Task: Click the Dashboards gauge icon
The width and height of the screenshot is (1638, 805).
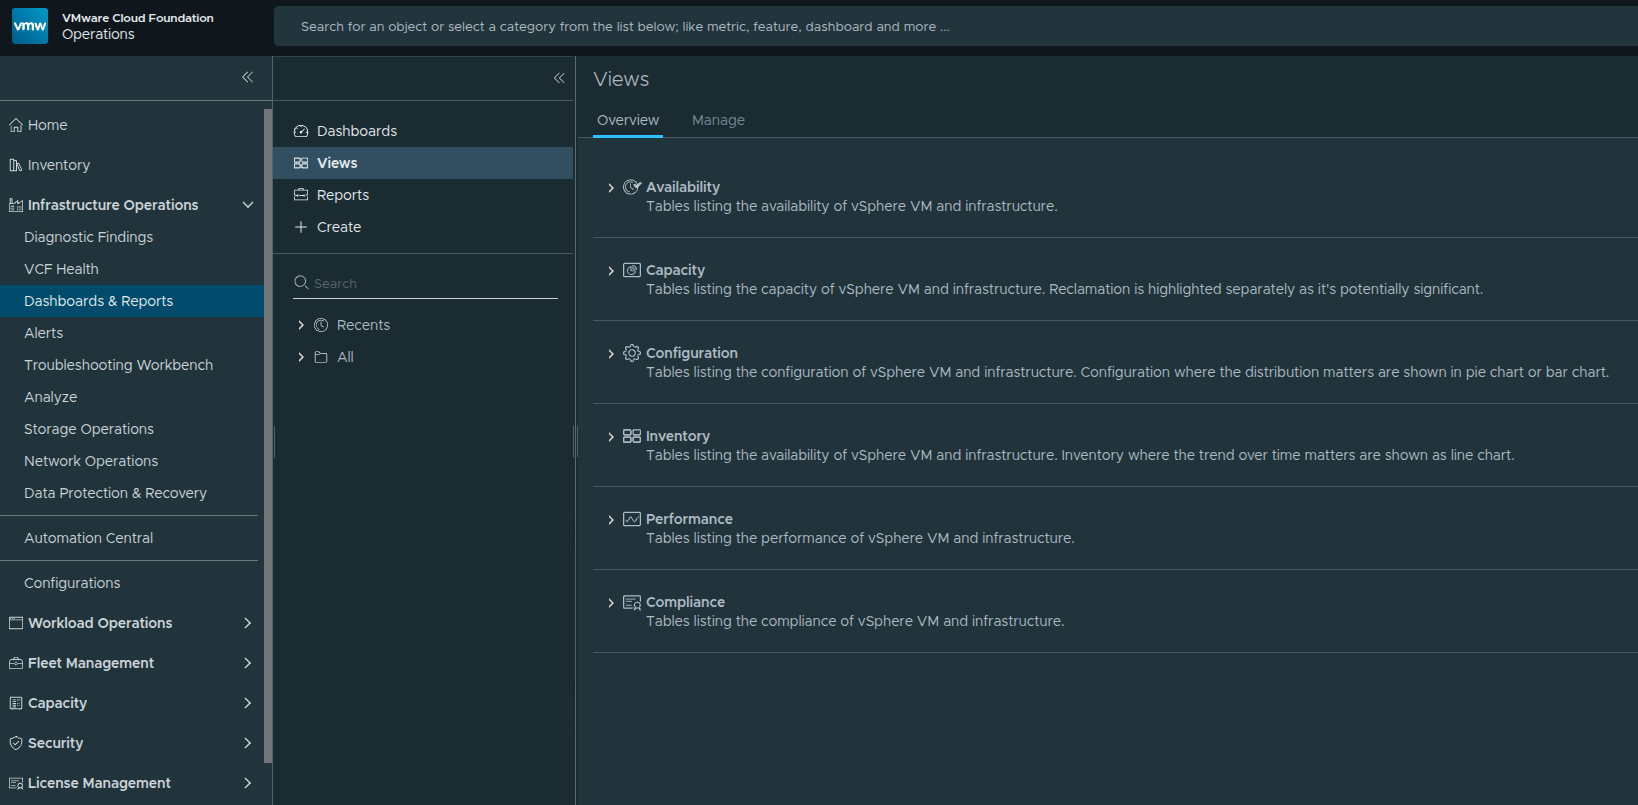Action: point(301,131)
